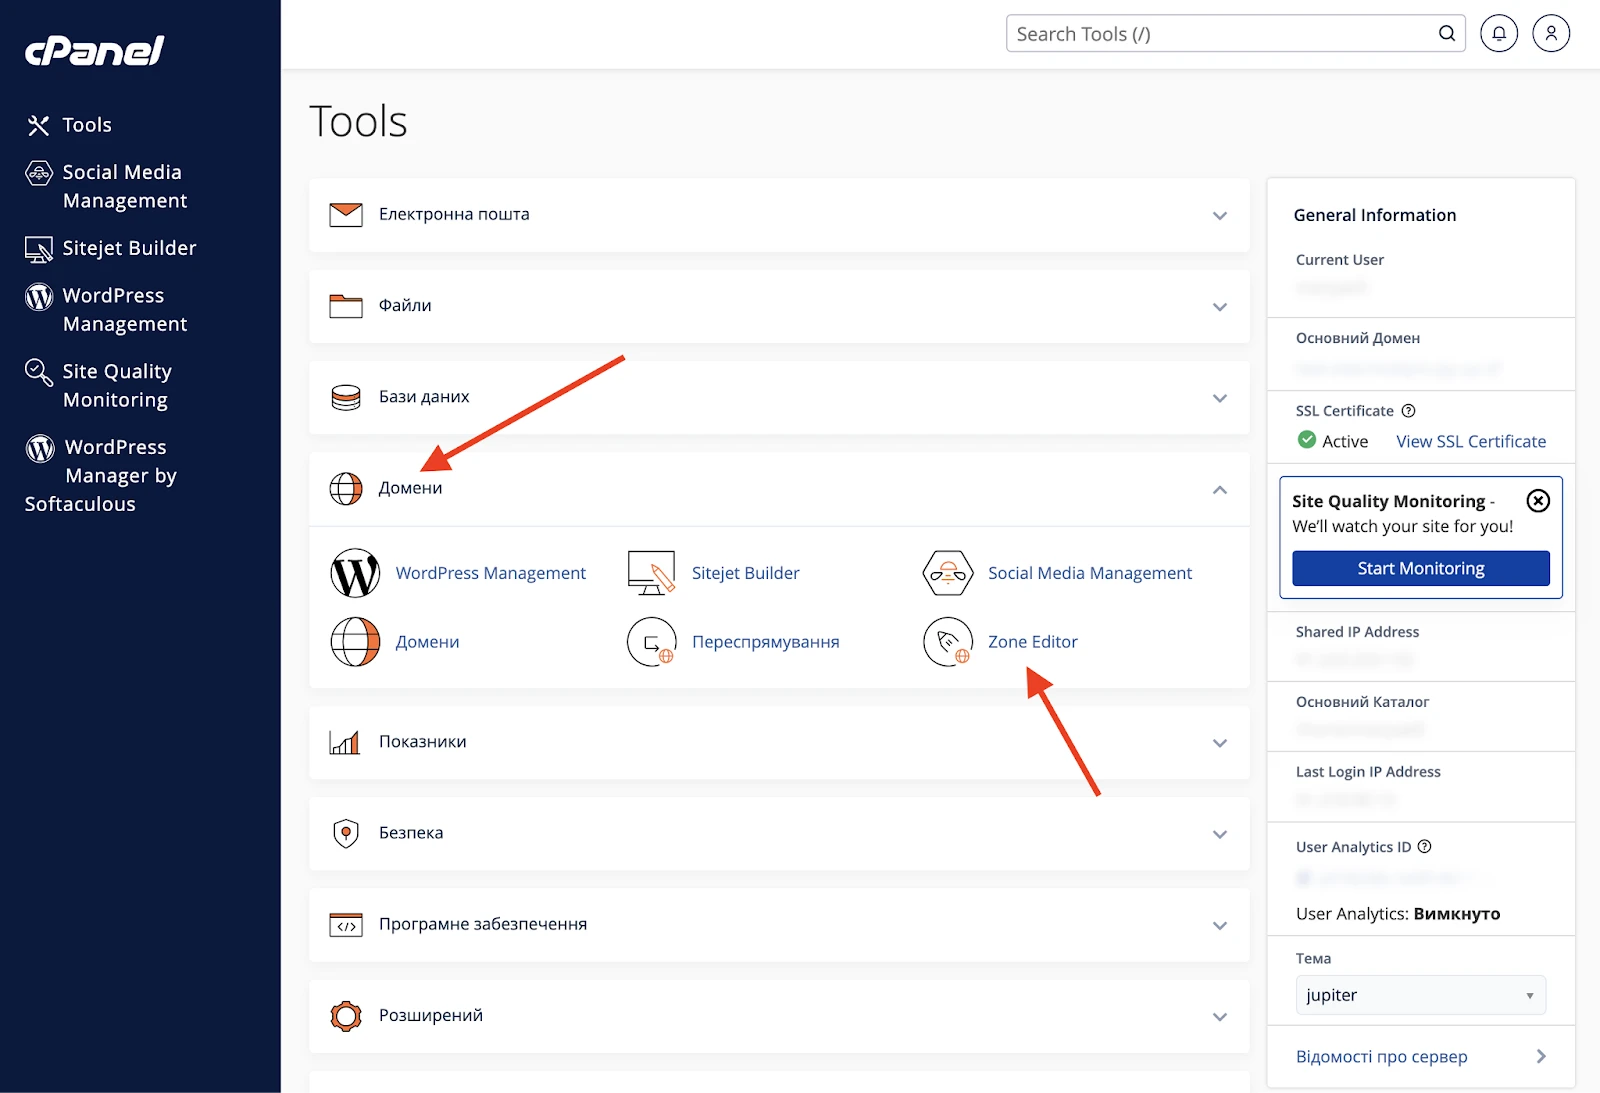The width and height of the screenshot is (1600, 1093).
Task: Open Sitejet Builder in sidebar
Action: point(129,248)
